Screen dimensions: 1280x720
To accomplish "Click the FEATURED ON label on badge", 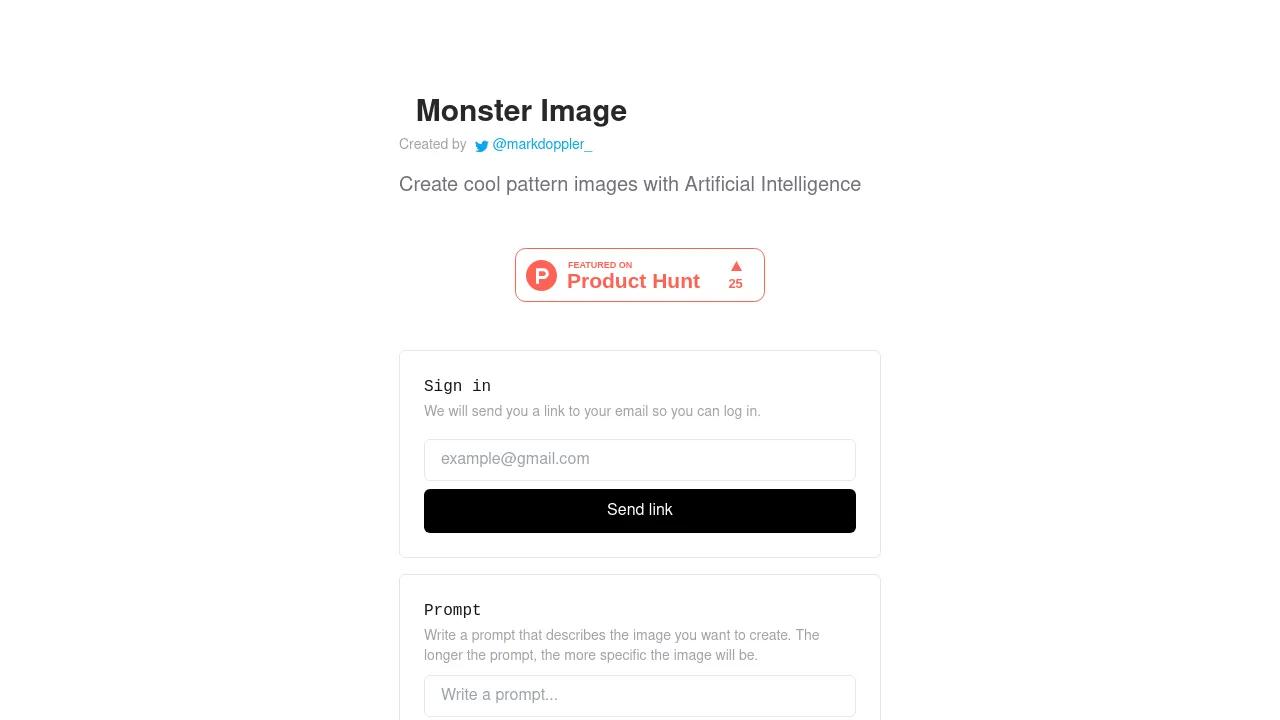I will point(600,265).
